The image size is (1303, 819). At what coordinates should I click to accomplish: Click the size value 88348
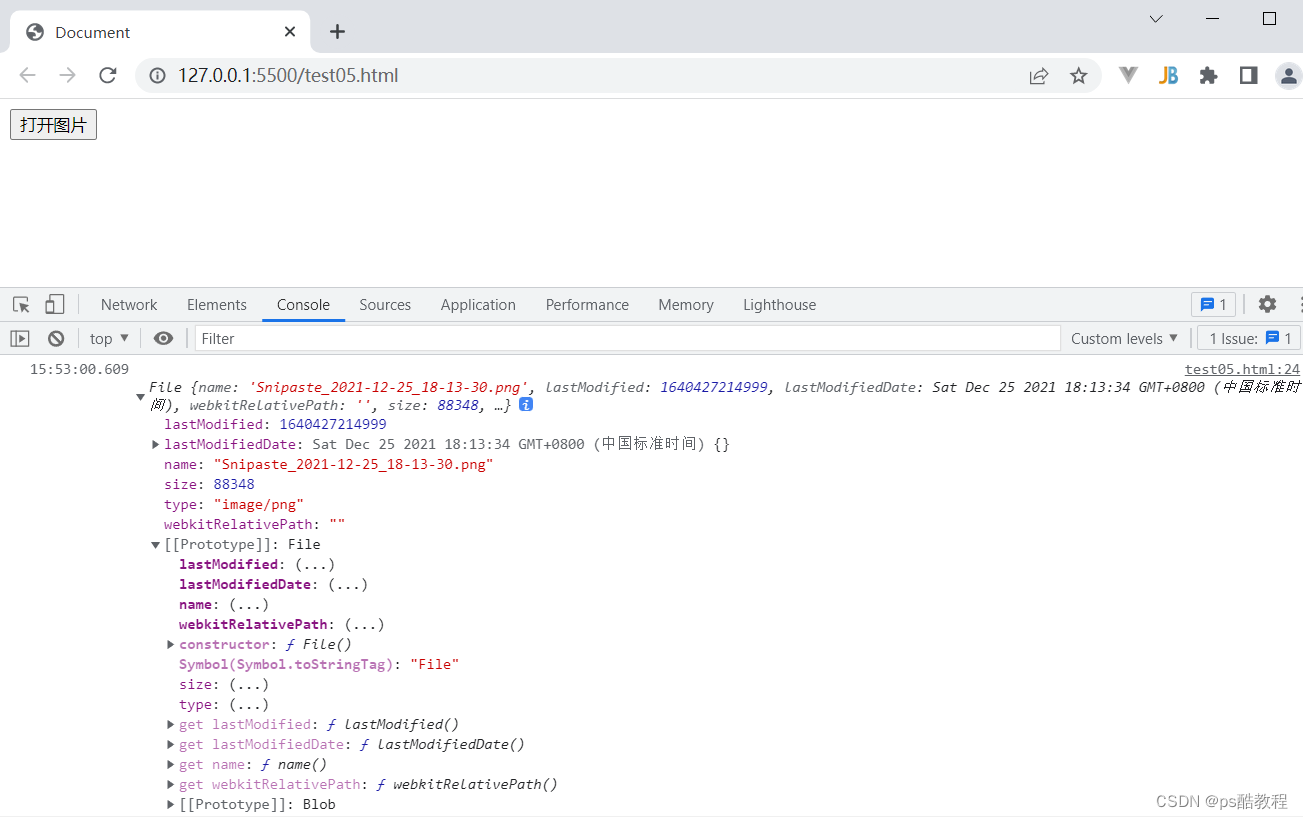[234, 485]
